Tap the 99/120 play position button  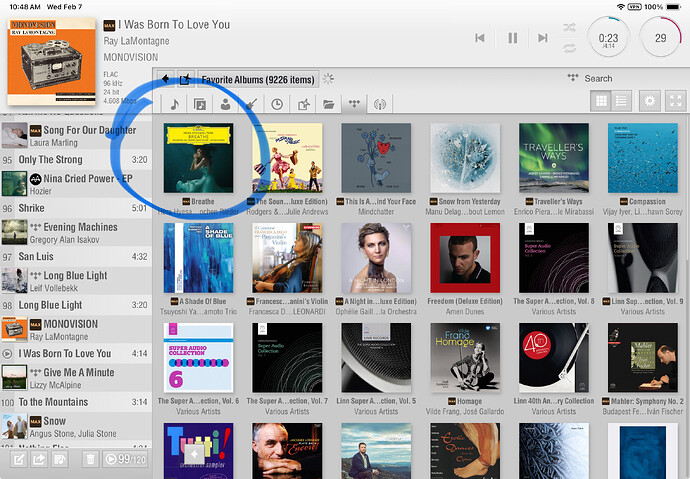pyautogui.click(x=125, y=460)
